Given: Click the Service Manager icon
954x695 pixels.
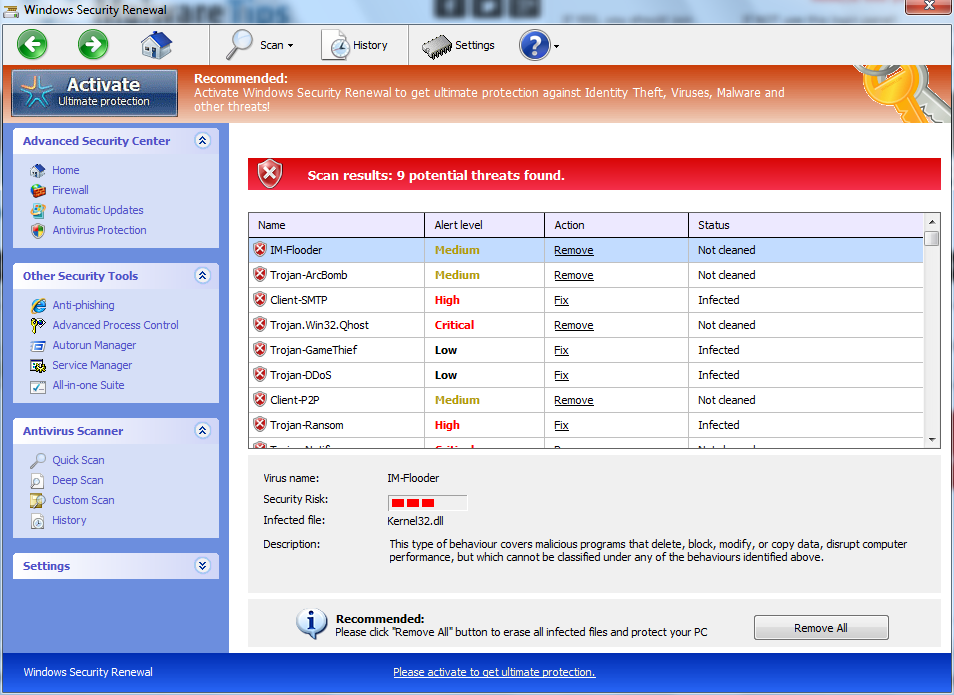Looking at the screenshot, I should (38, 366).
